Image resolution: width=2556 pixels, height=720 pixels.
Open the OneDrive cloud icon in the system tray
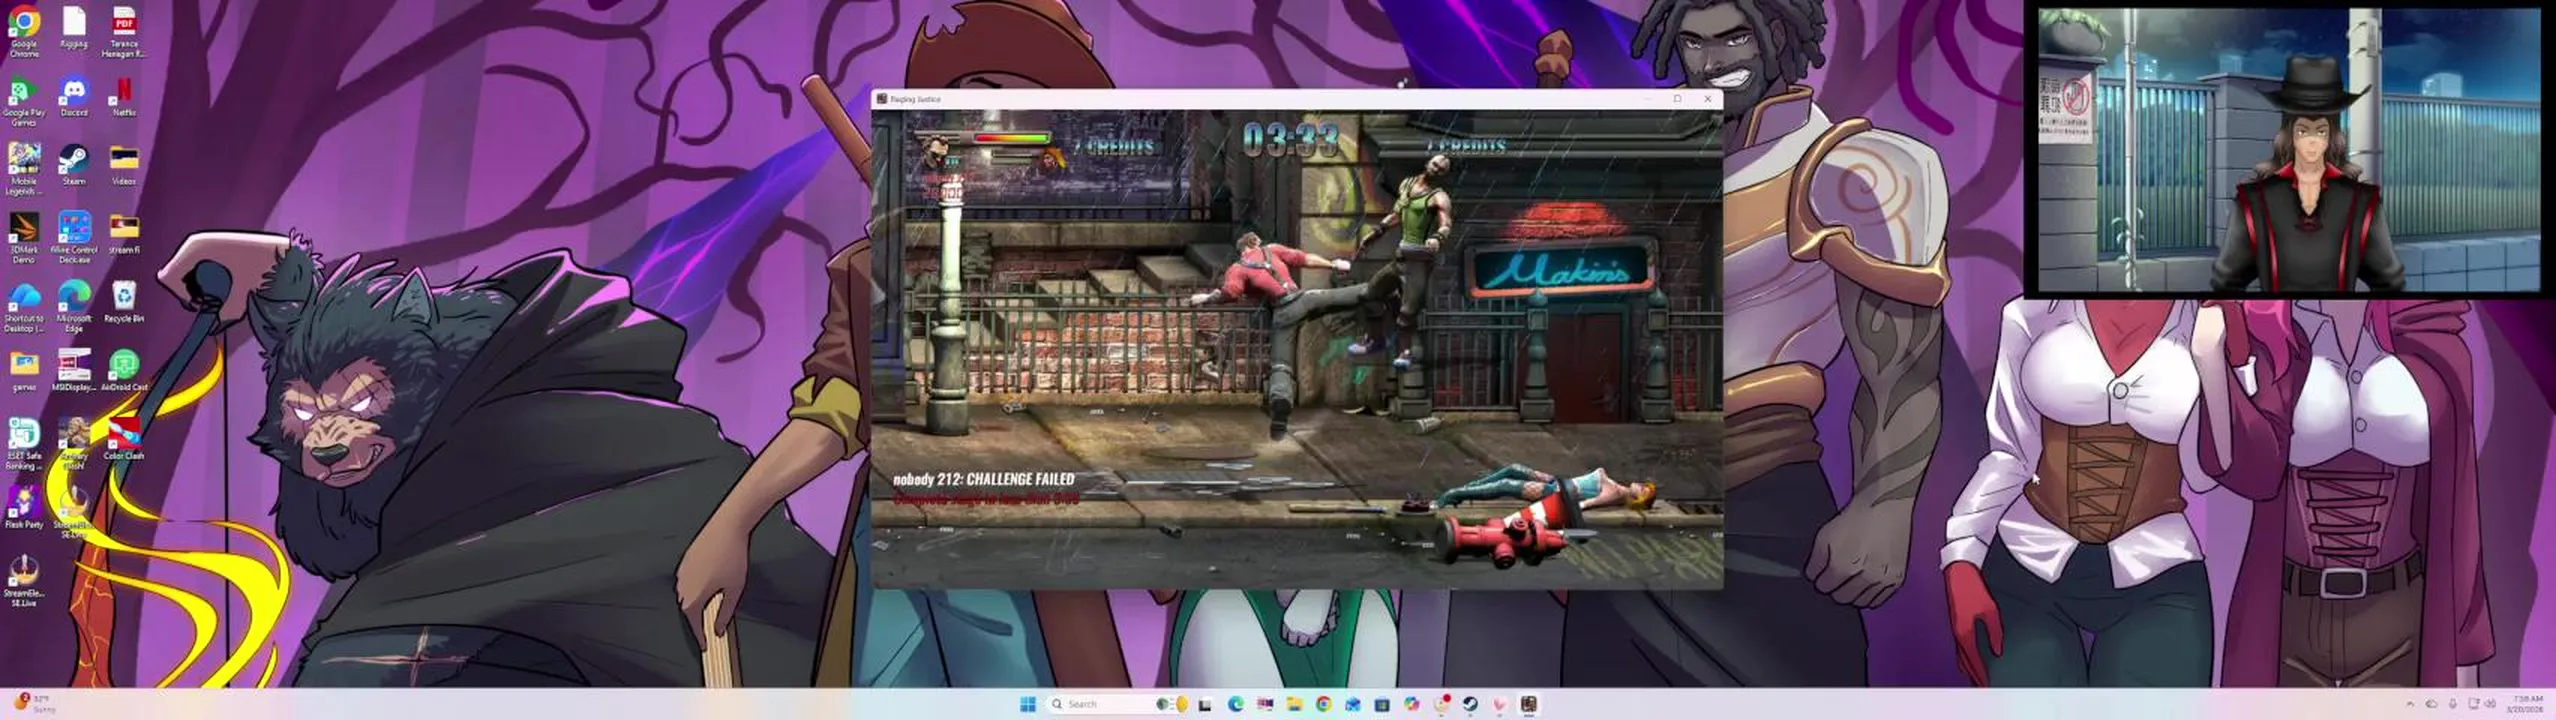click(2431, 704)
